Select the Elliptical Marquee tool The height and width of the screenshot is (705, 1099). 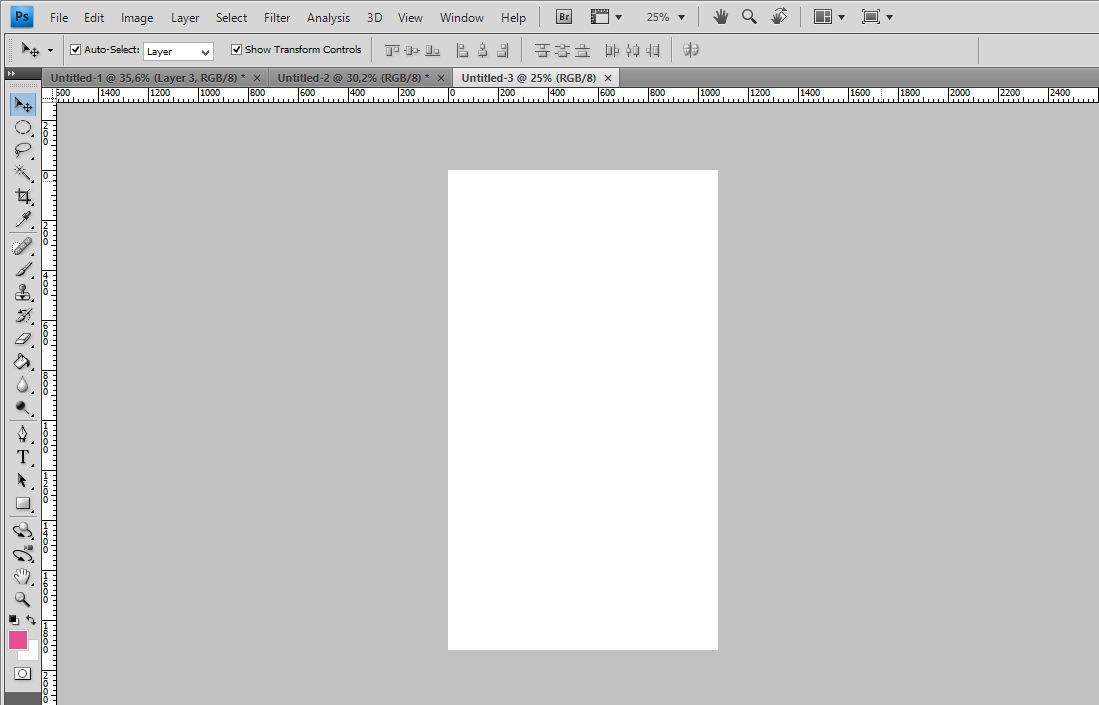point(23,128)
